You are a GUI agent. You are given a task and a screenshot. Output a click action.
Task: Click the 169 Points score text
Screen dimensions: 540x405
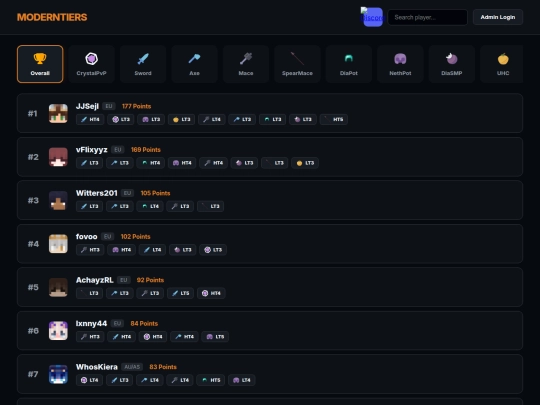pos(146,150)
